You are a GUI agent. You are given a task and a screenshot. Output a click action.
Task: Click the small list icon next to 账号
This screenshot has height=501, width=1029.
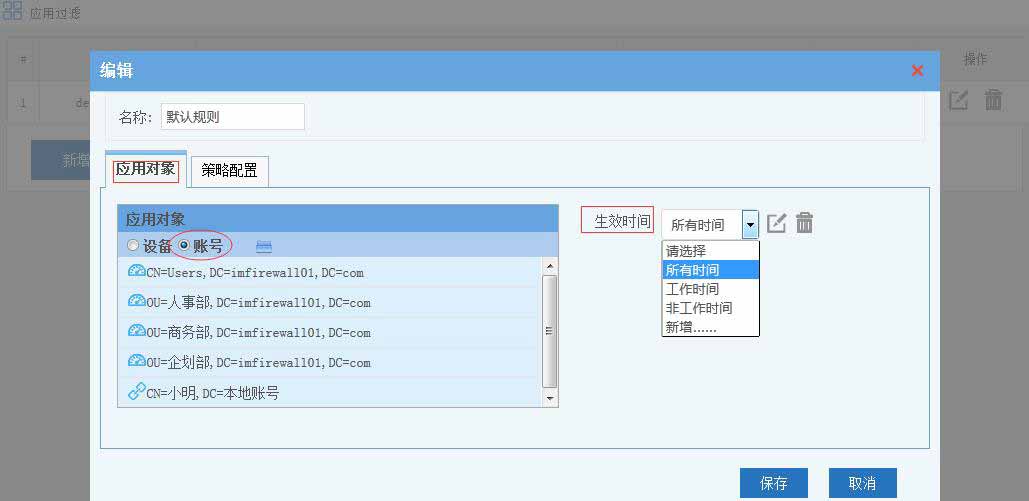point(264,246)
